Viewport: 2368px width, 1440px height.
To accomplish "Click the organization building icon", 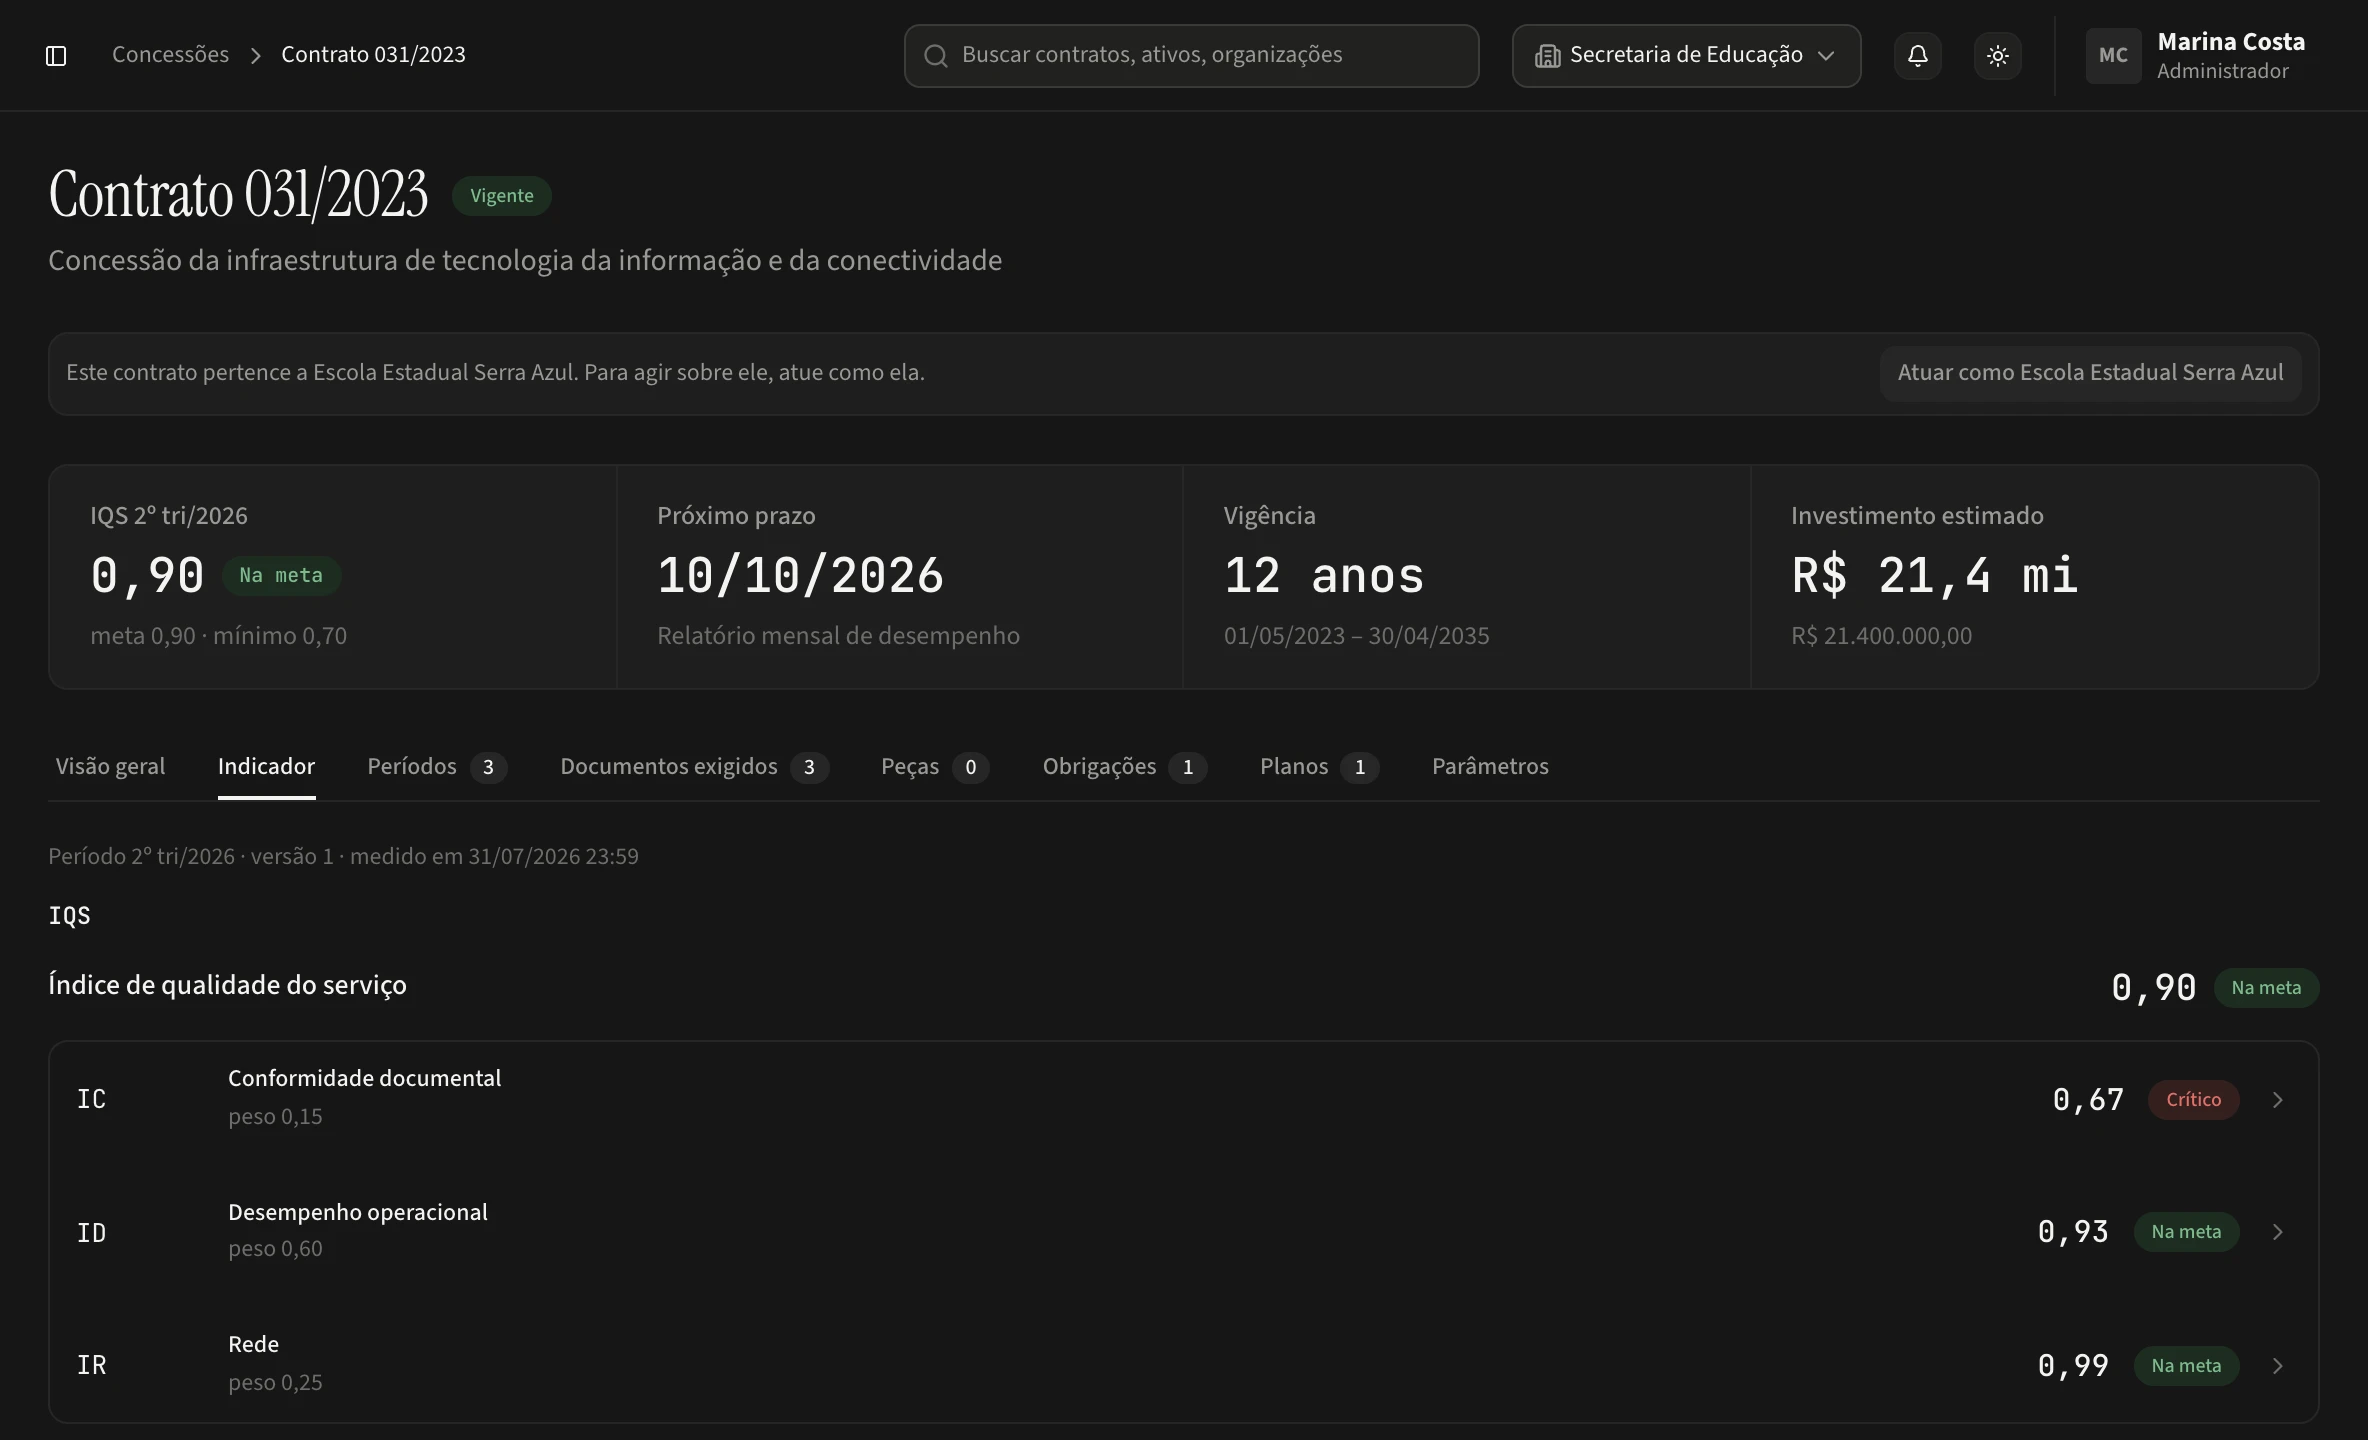I will coord(1547,56).
